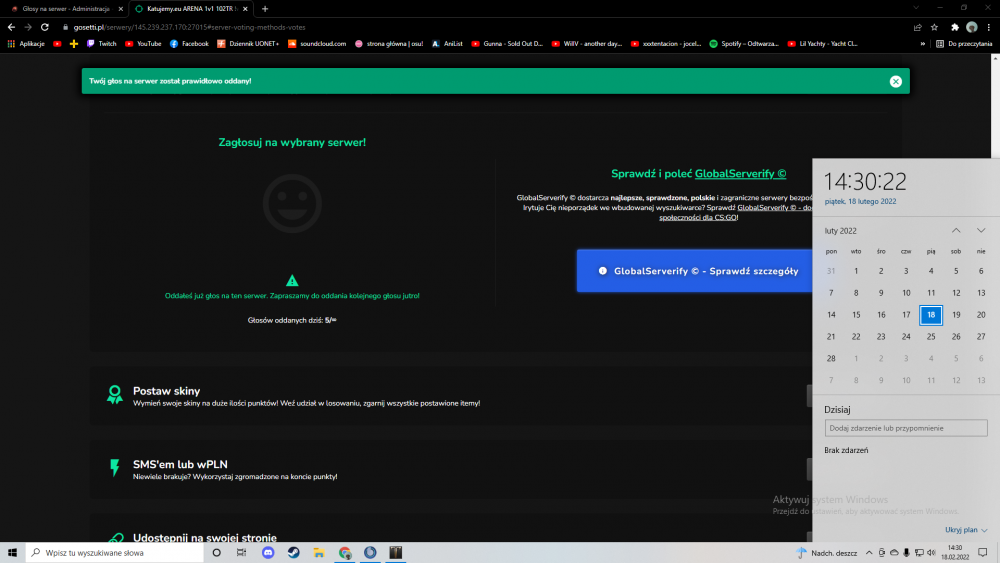
Task: Click the luty 2022 month header
Action: [x=840, y=231]
